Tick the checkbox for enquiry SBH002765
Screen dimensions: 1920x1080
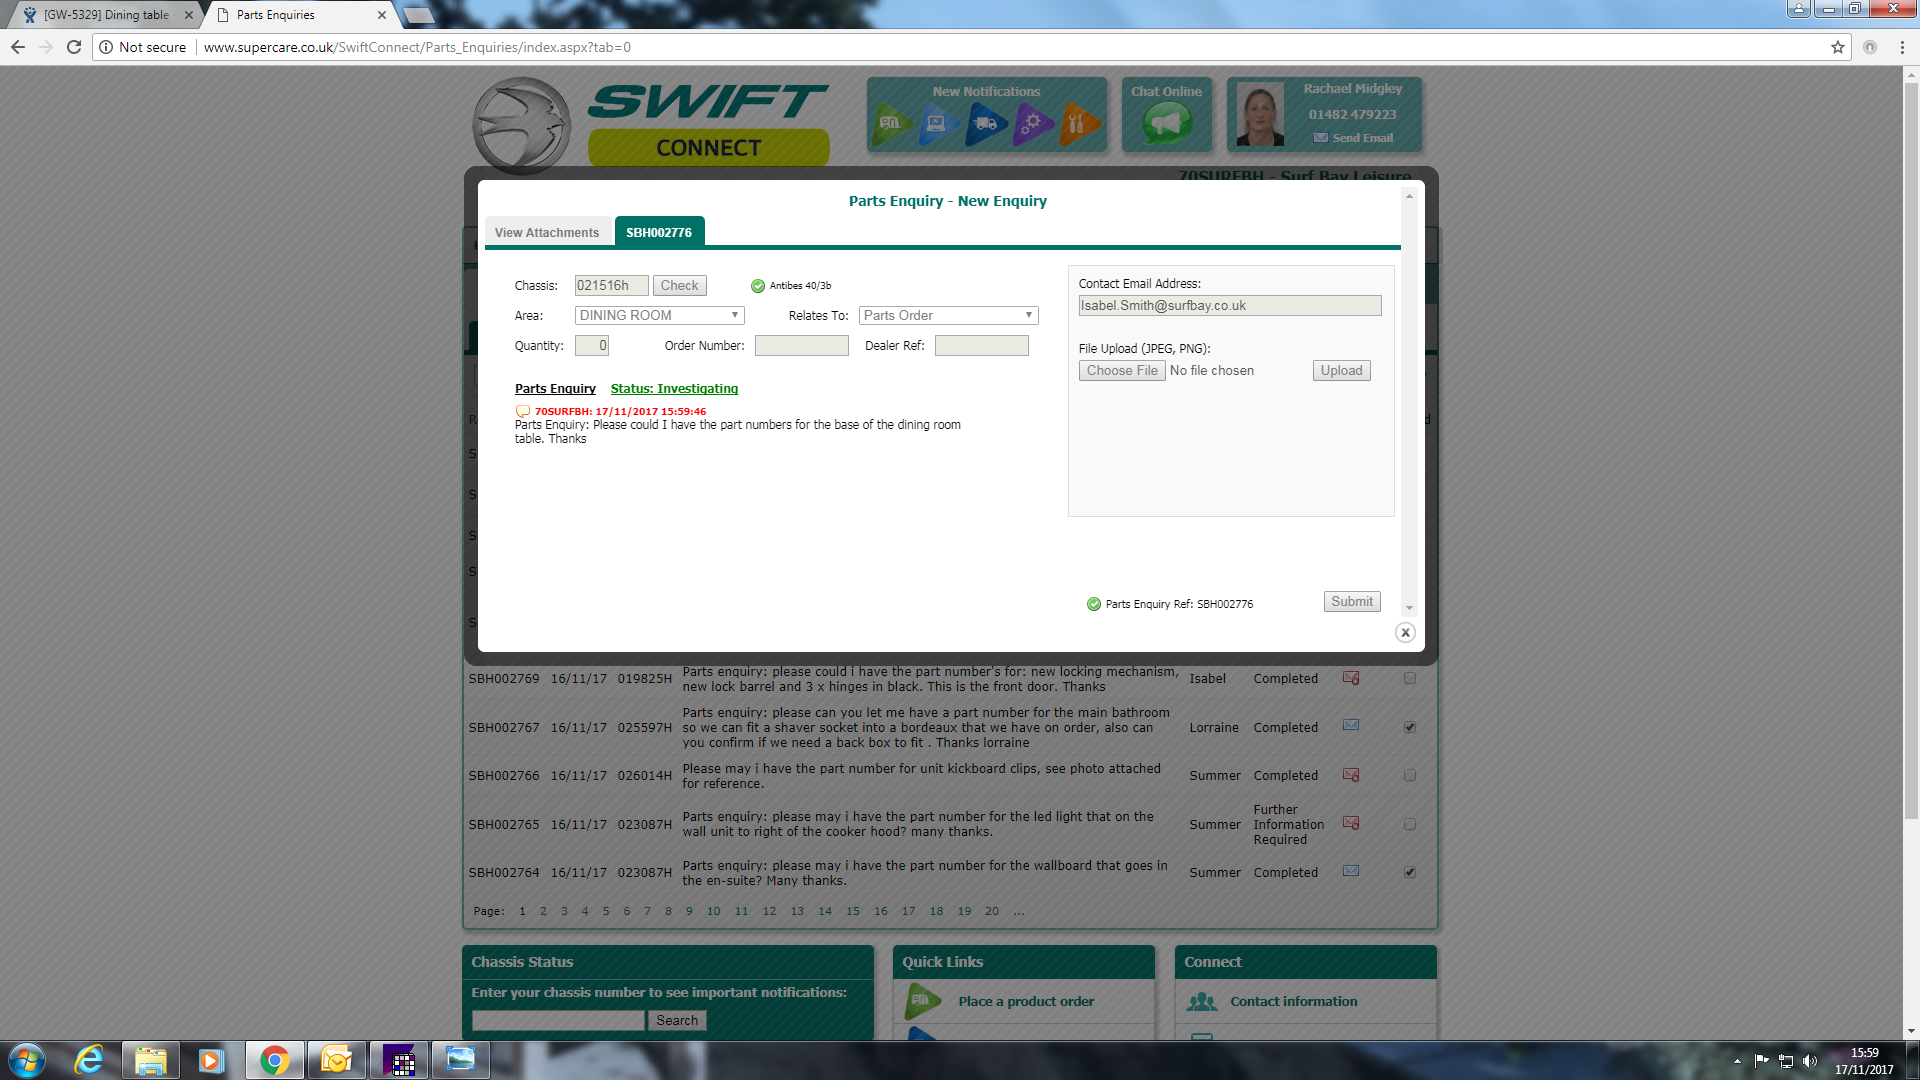click(1410, 824)
